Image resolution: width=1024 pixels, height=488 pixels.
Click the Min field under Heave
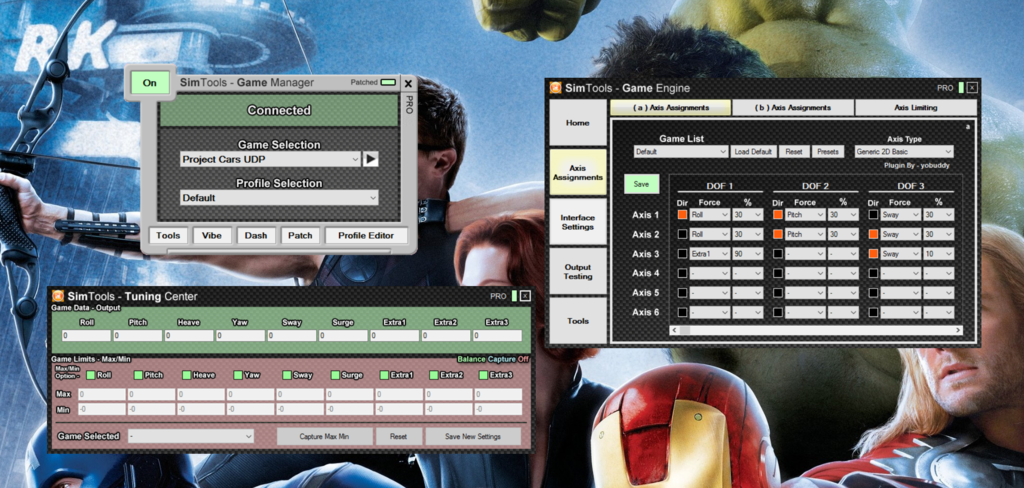tap(200, 409)
